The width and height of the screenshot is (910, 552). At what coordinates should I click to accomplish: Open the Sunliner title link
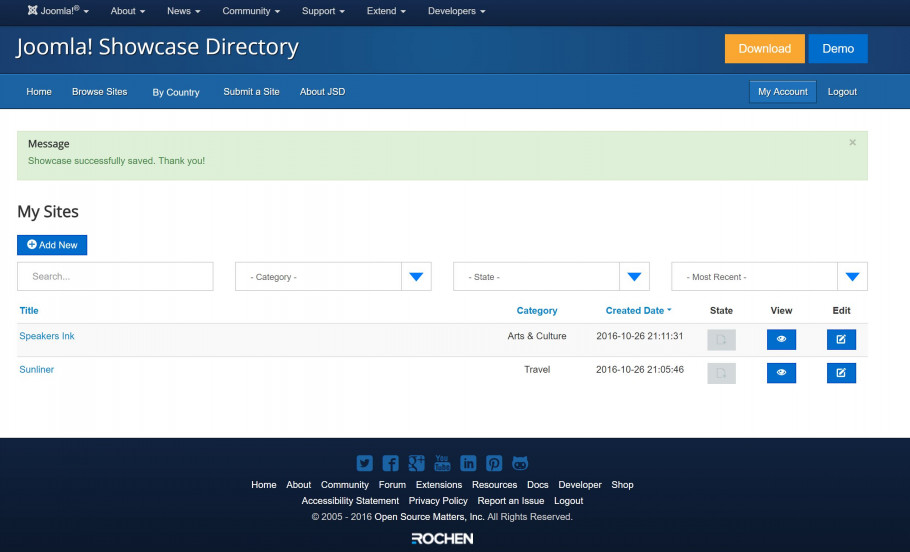coord(37,370)
